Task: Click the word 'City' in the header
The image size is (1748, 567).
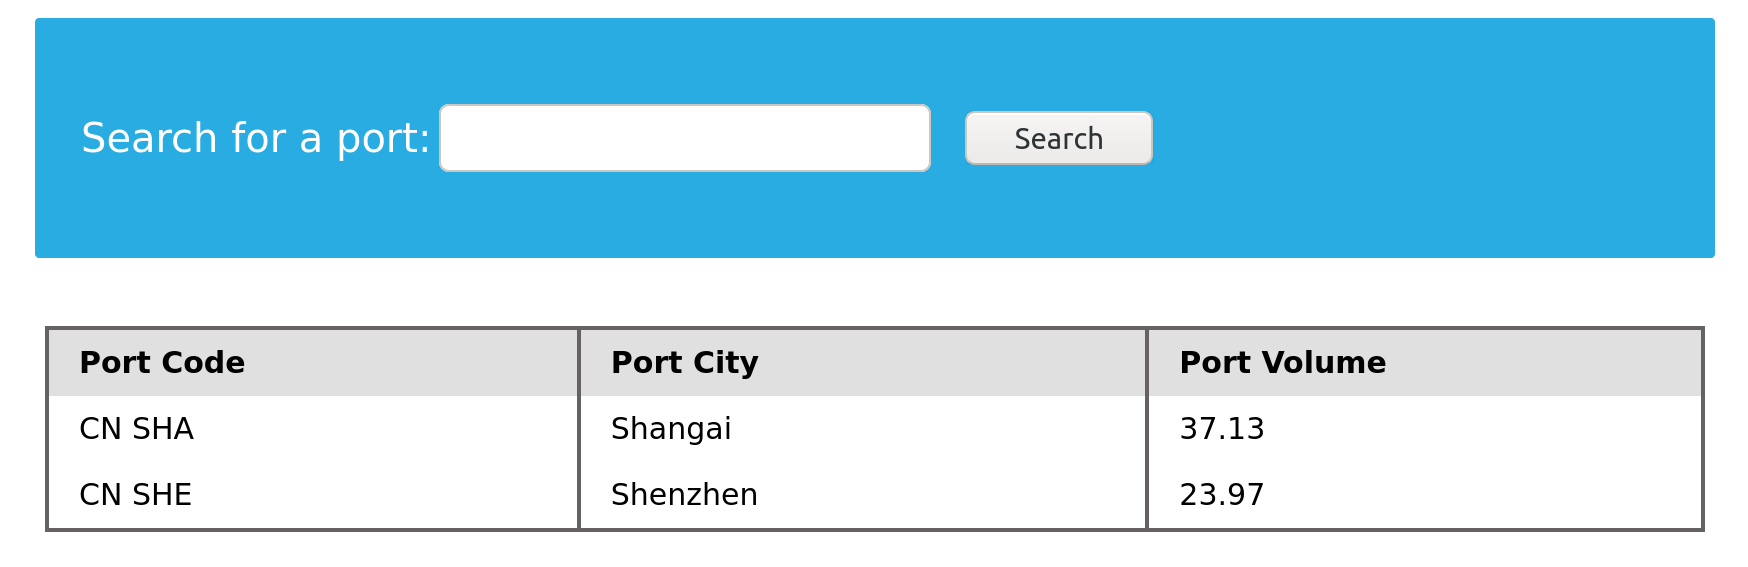Action: (x=725, y=363)
